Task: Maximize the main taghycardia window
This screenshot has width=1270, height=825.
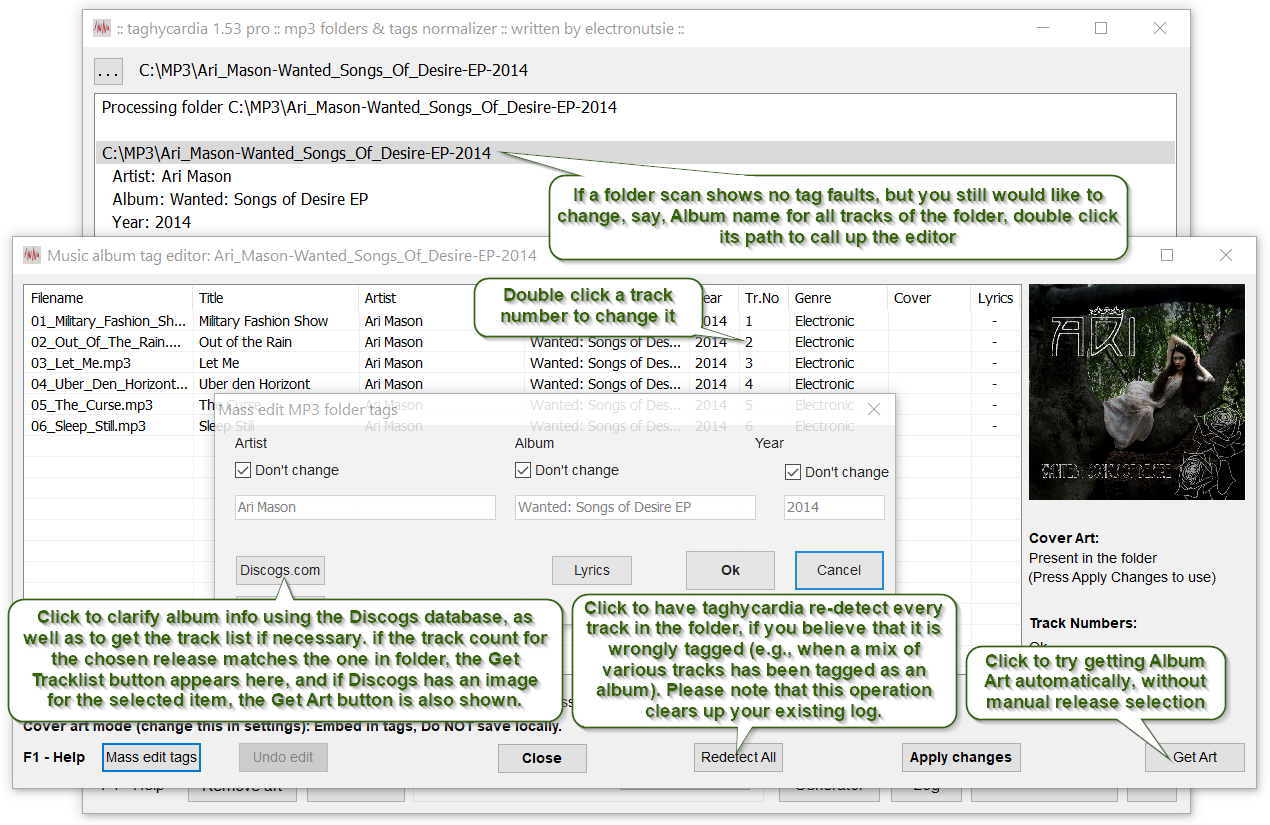Action: [1101, 29]
